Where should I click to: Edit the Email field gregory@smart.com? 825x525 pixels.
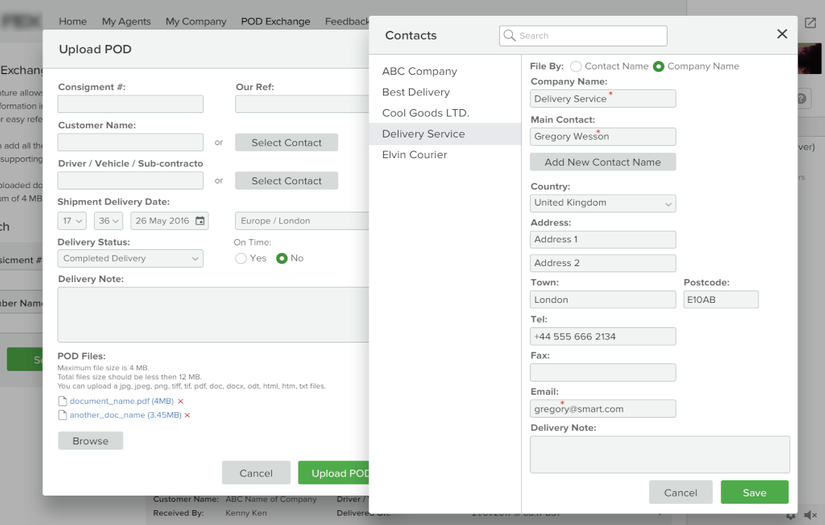[x=603, y=409]
